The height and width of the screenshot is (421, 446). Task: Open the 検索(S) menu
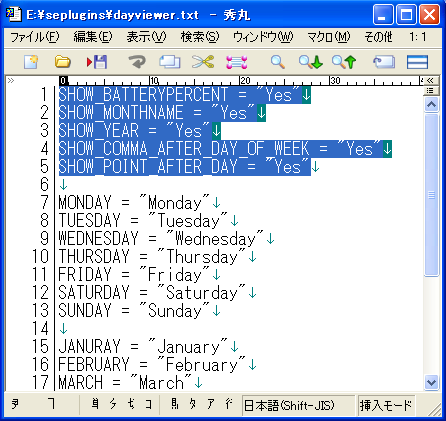pos(200,37)
